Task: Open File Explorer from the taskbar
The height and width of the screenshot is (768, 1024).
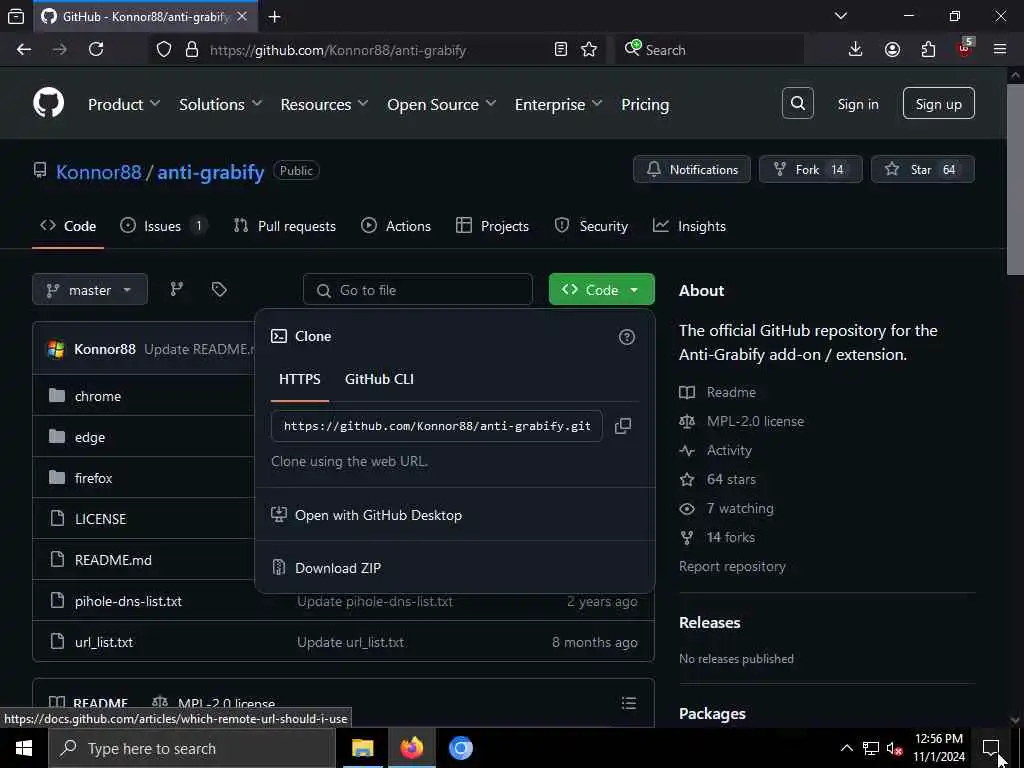Action: coord(362,748)
